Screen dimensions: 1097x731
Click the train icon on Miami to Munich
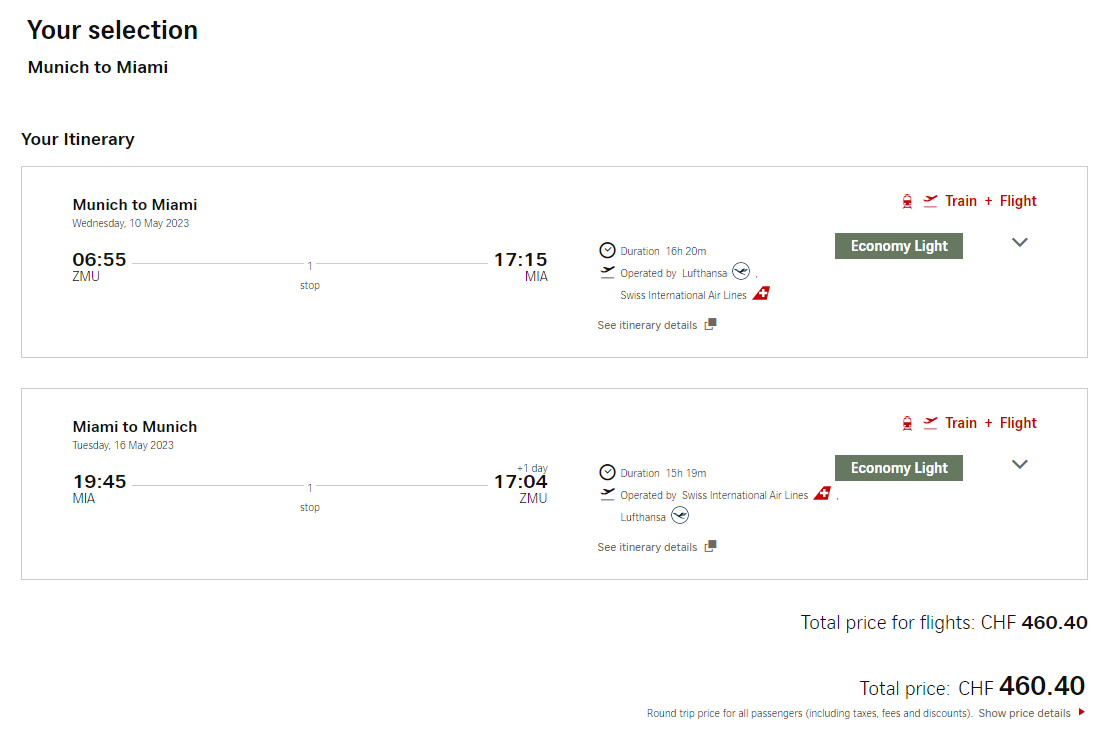point(907,423)
